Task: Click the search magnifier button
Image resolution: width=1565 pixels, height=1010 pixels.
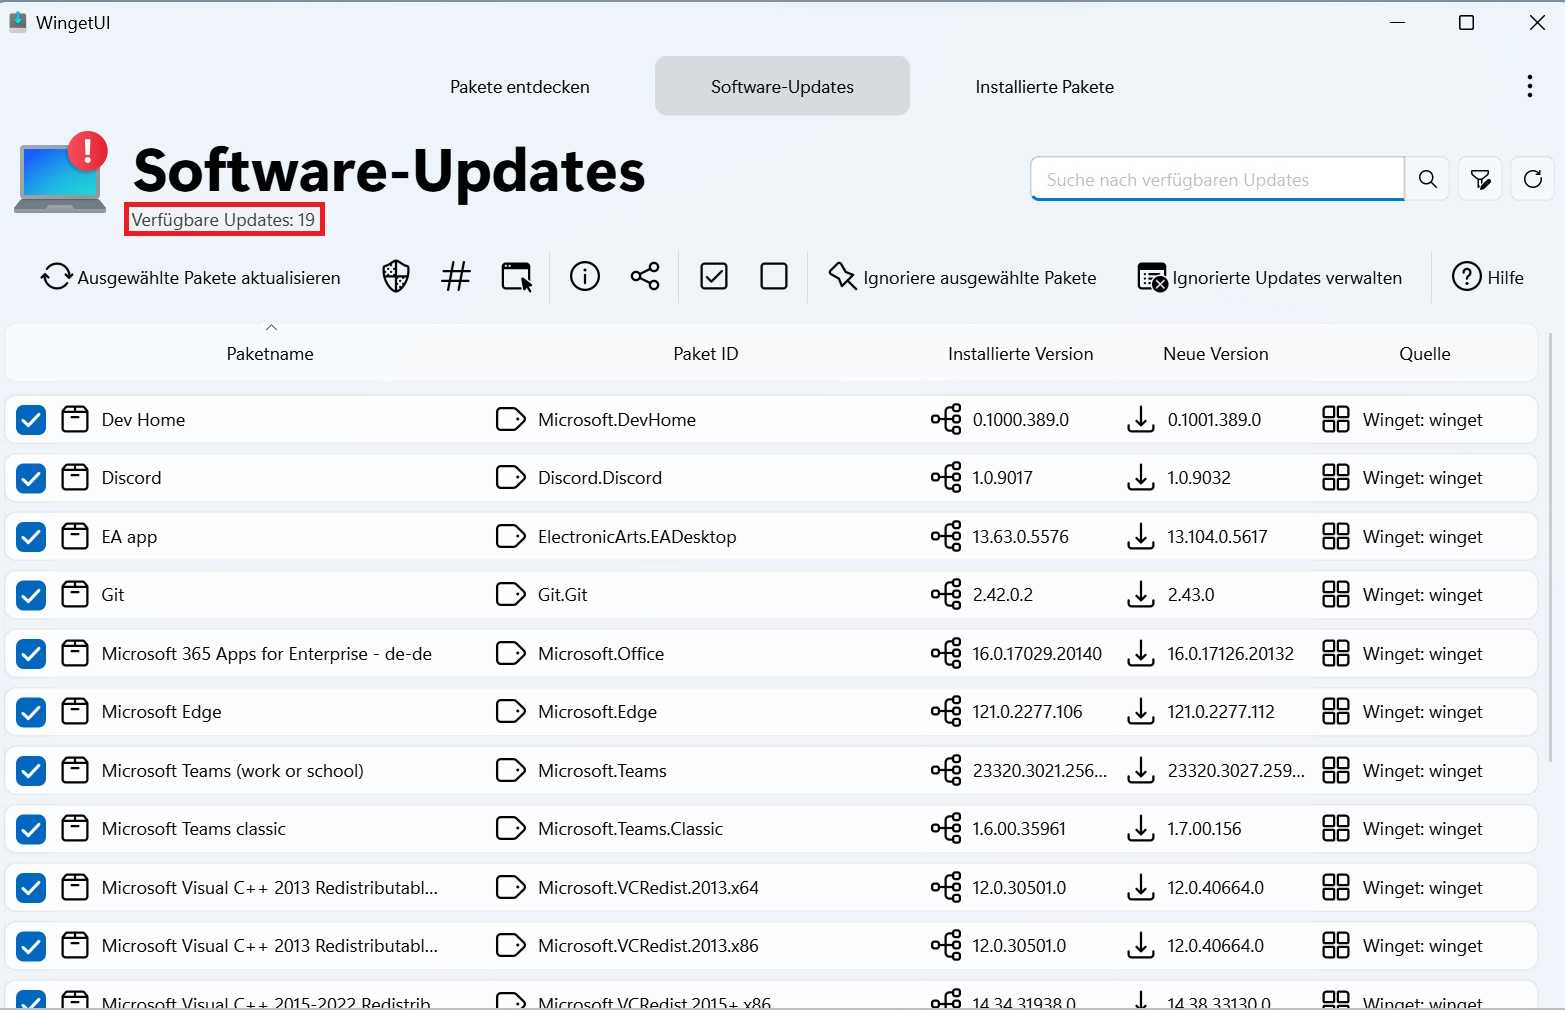Action: point(1428,179)
